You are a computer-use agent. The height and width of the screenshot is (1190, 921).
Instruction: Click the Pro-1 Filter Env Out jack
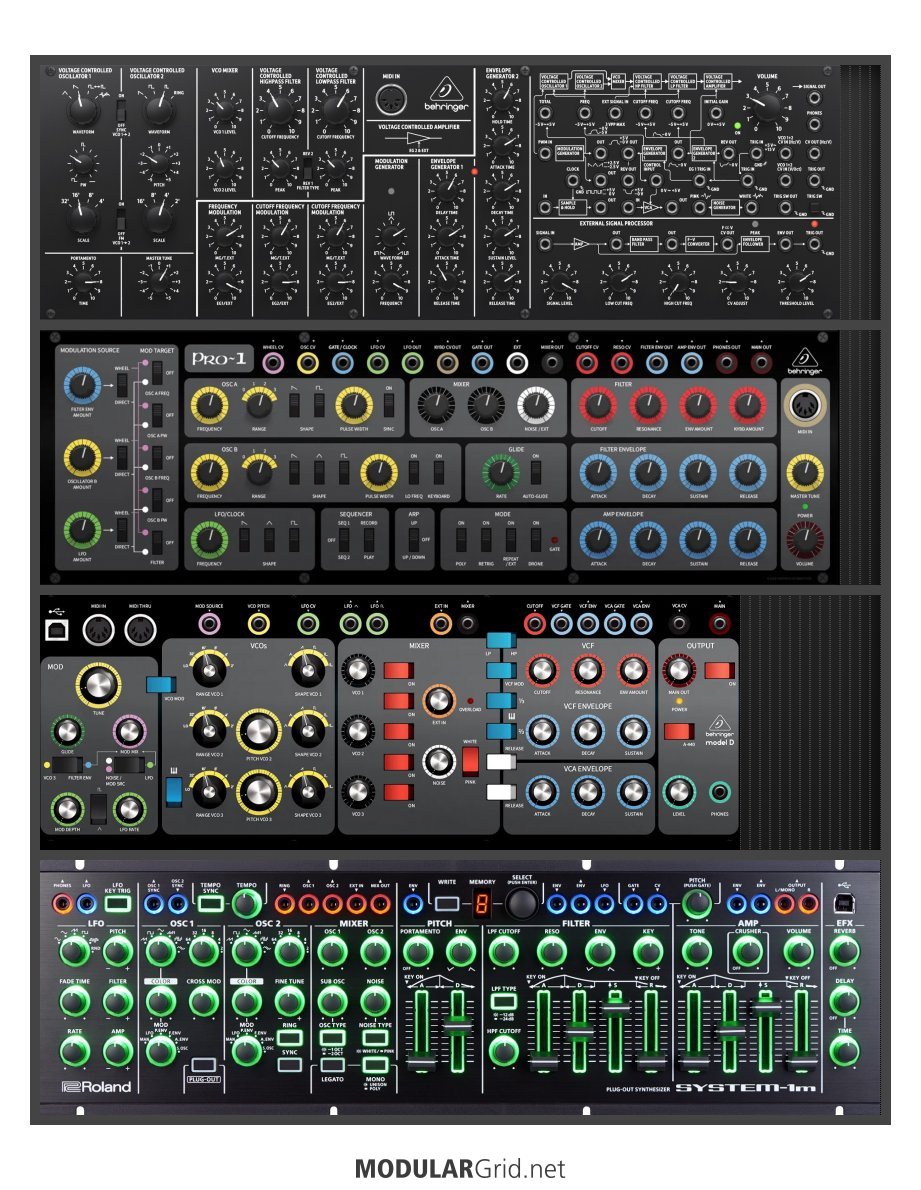coord(656,363)
